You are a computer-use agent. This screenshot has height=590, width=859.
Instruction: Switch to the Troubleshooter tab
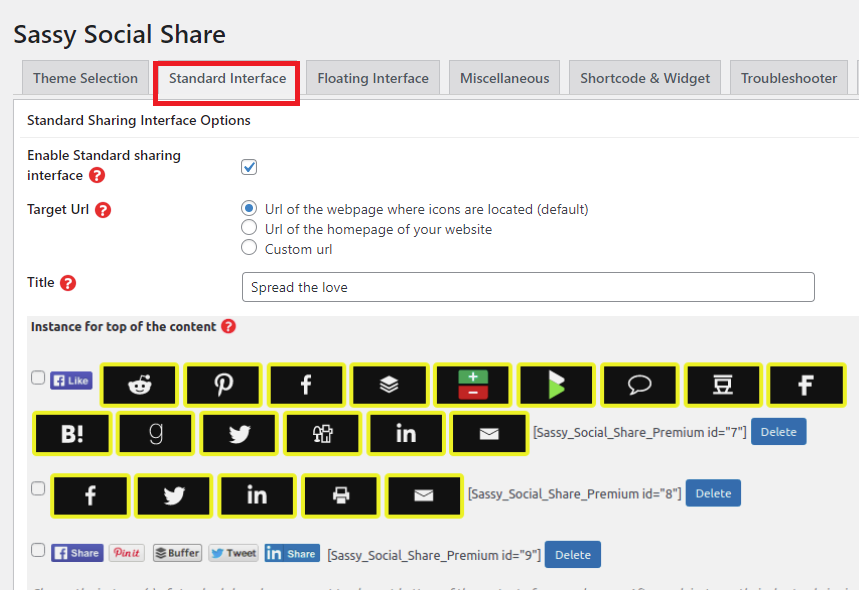[x=789, y=78]
